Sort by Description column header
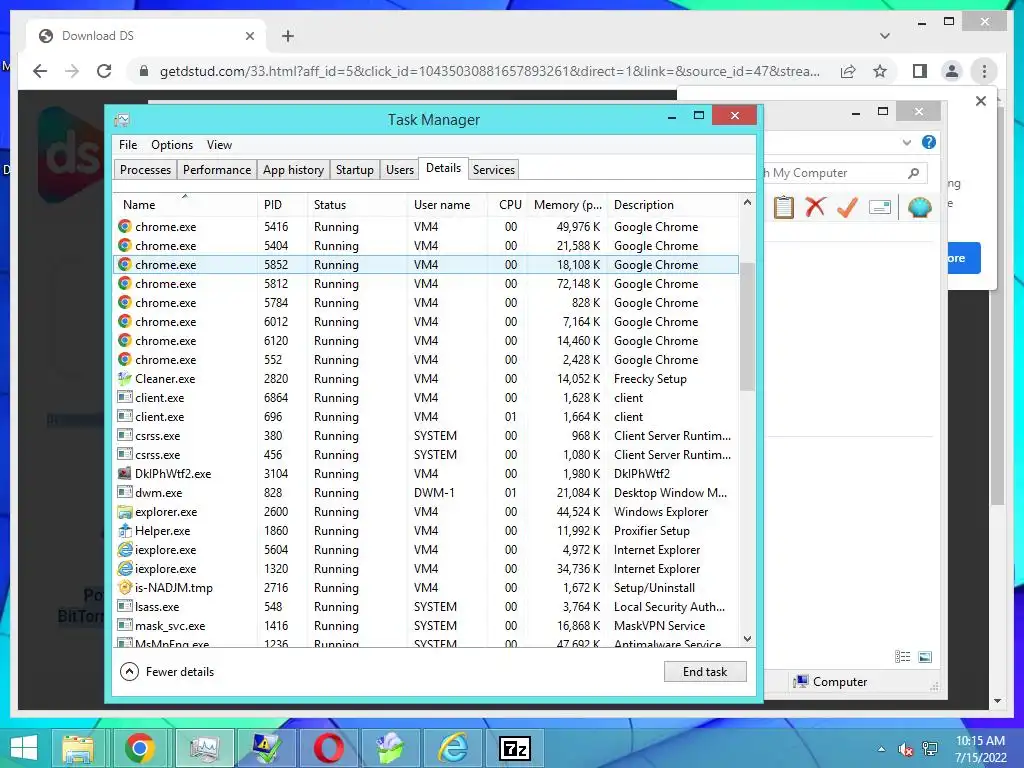 coord(673,204)
